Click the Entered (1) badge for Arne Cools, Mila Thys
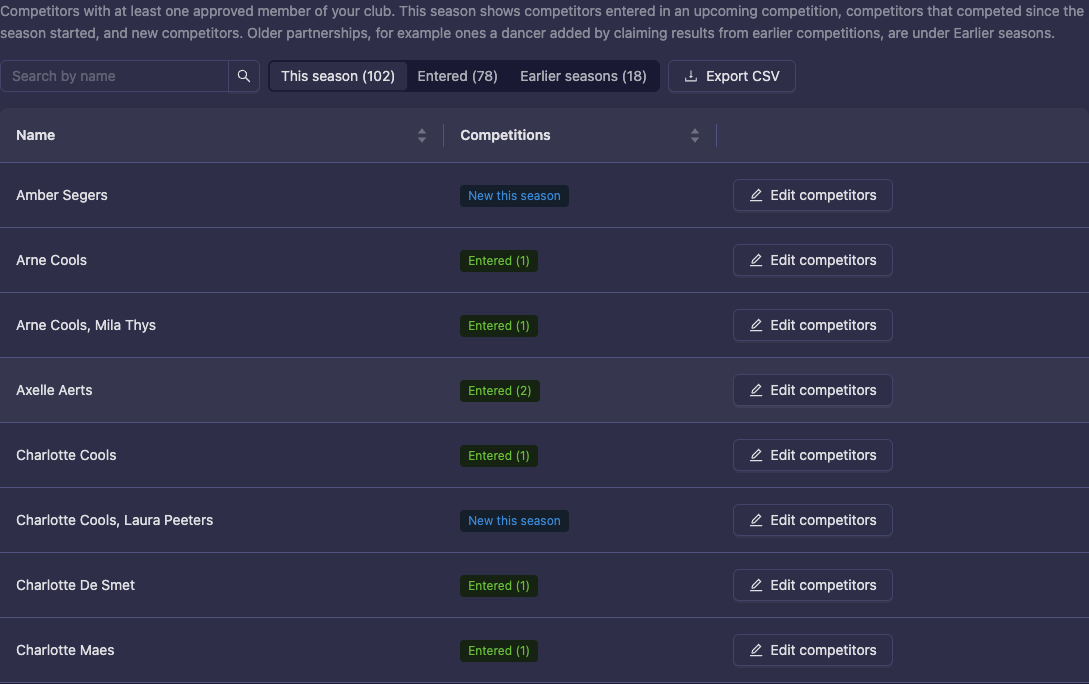1089x684 pixels. tap(499, 326)
